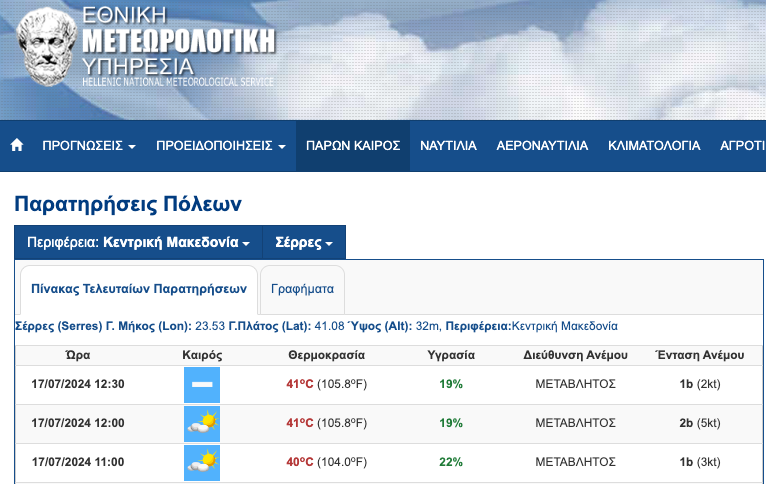
Task: Click the 41°C temperature in the 12:30 row
Action: pos(299,384)
